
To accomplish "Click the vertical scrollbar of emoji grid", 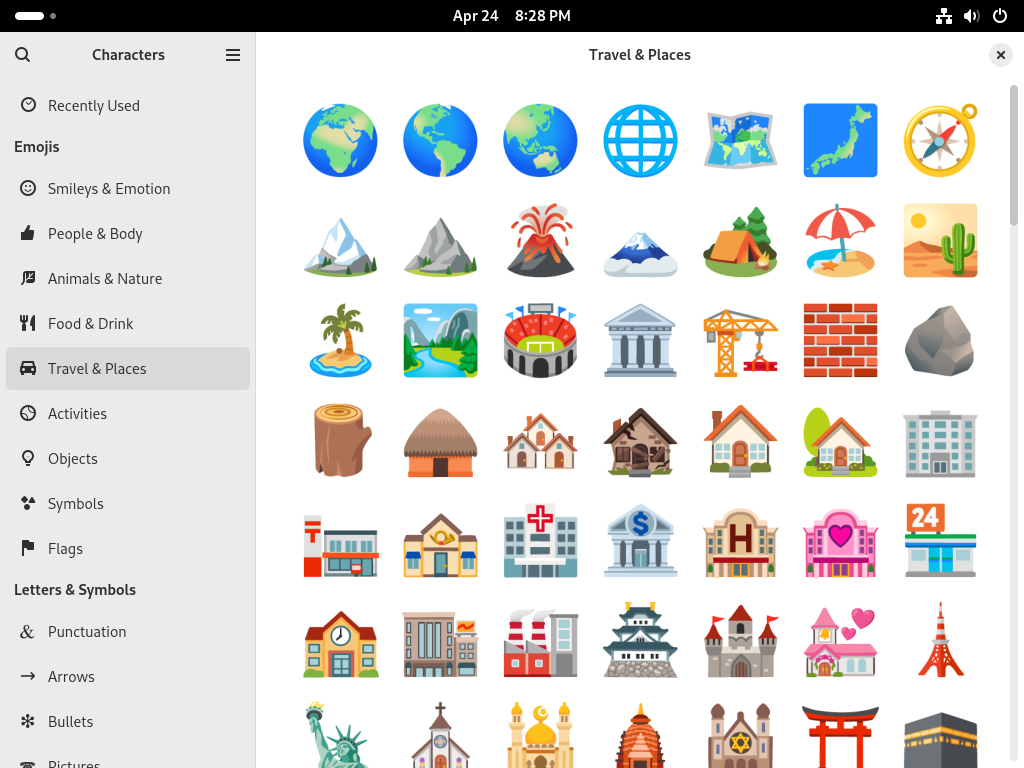I will (x=1014, y=155).
